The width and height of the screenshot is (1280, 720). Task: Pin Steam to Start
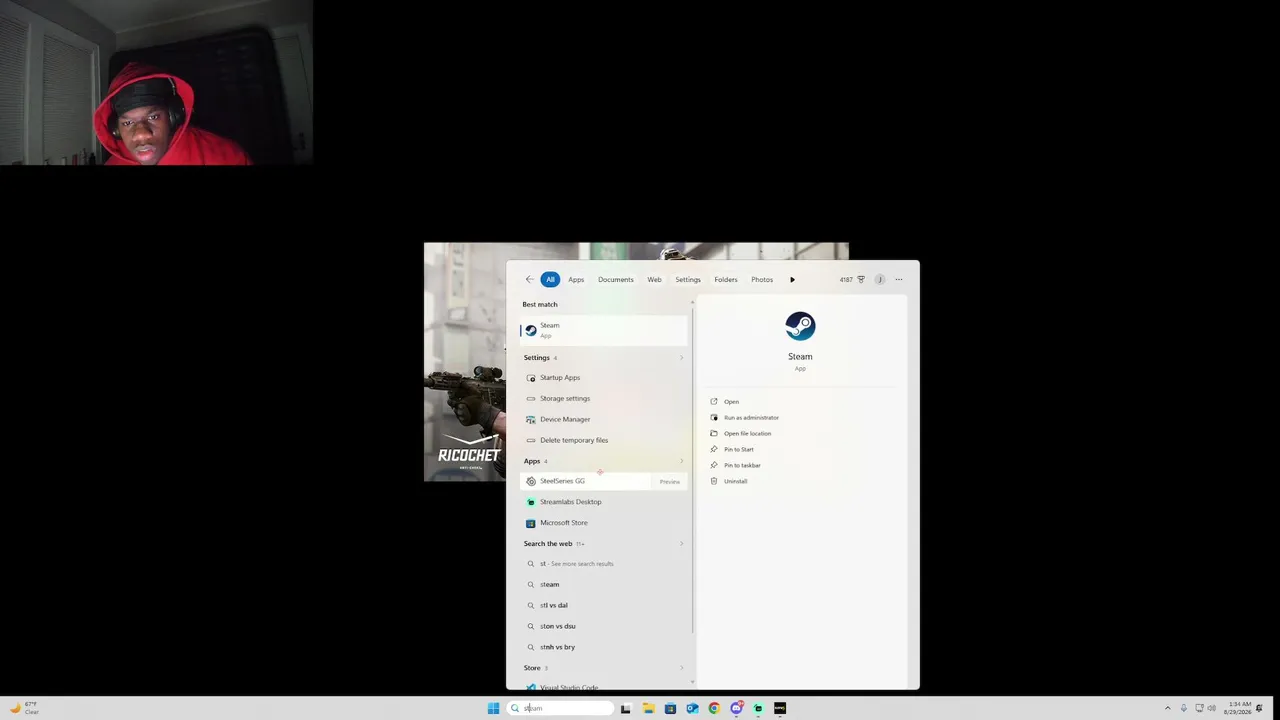[x=739, y=450]
